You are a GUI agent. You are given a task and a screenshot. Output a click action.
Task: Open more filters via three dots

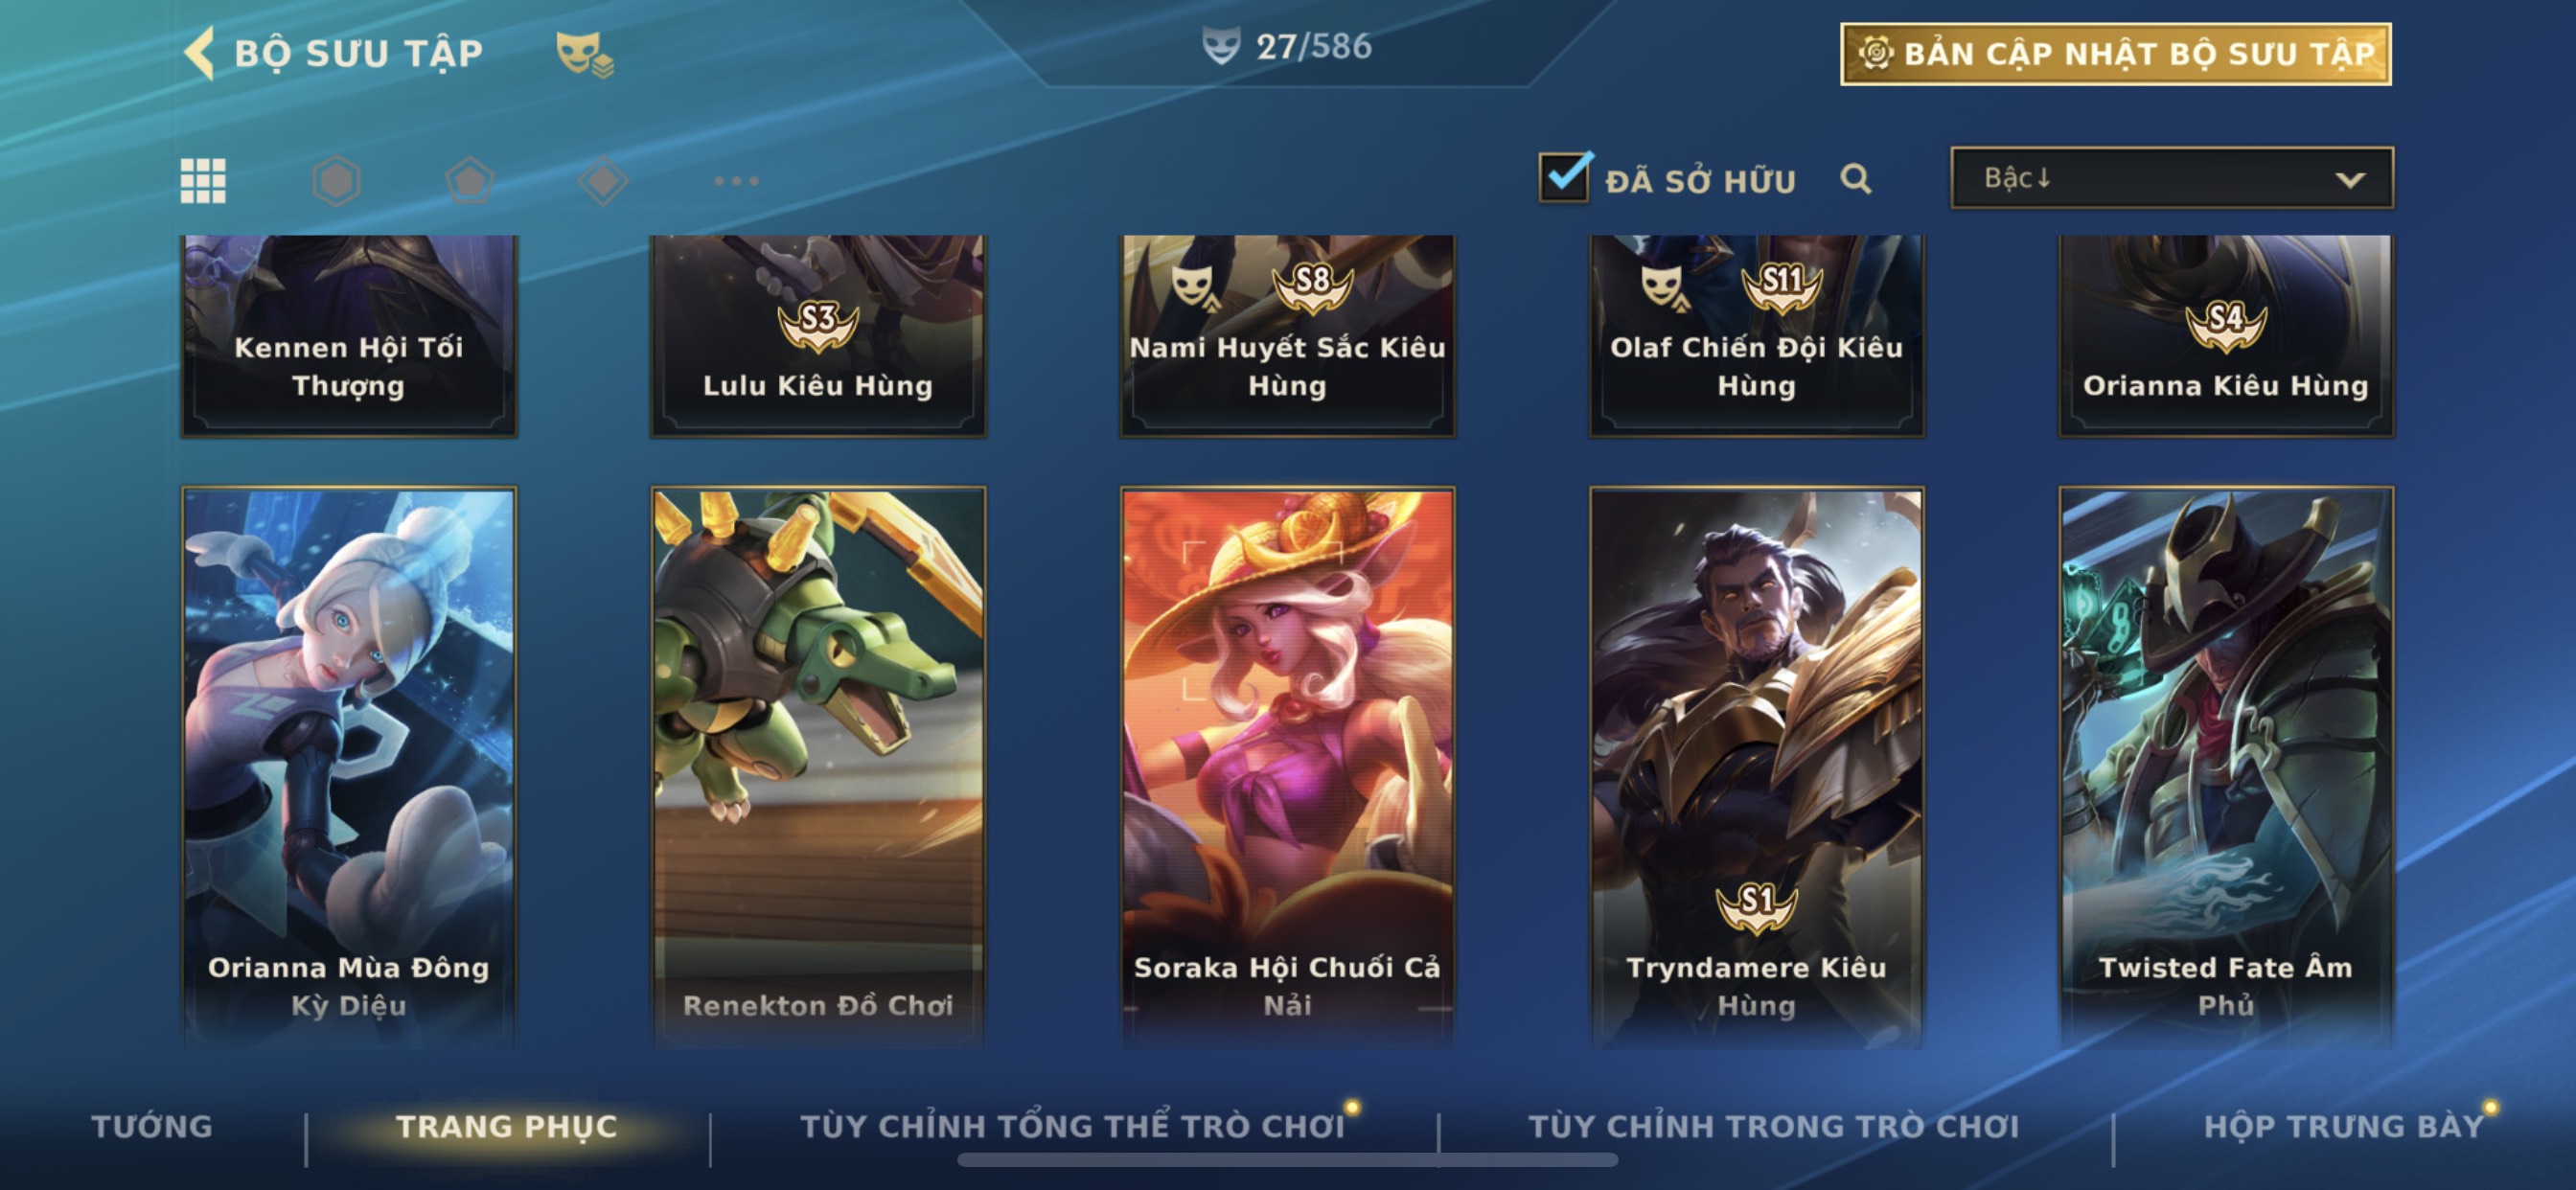(x=737, y=181)
